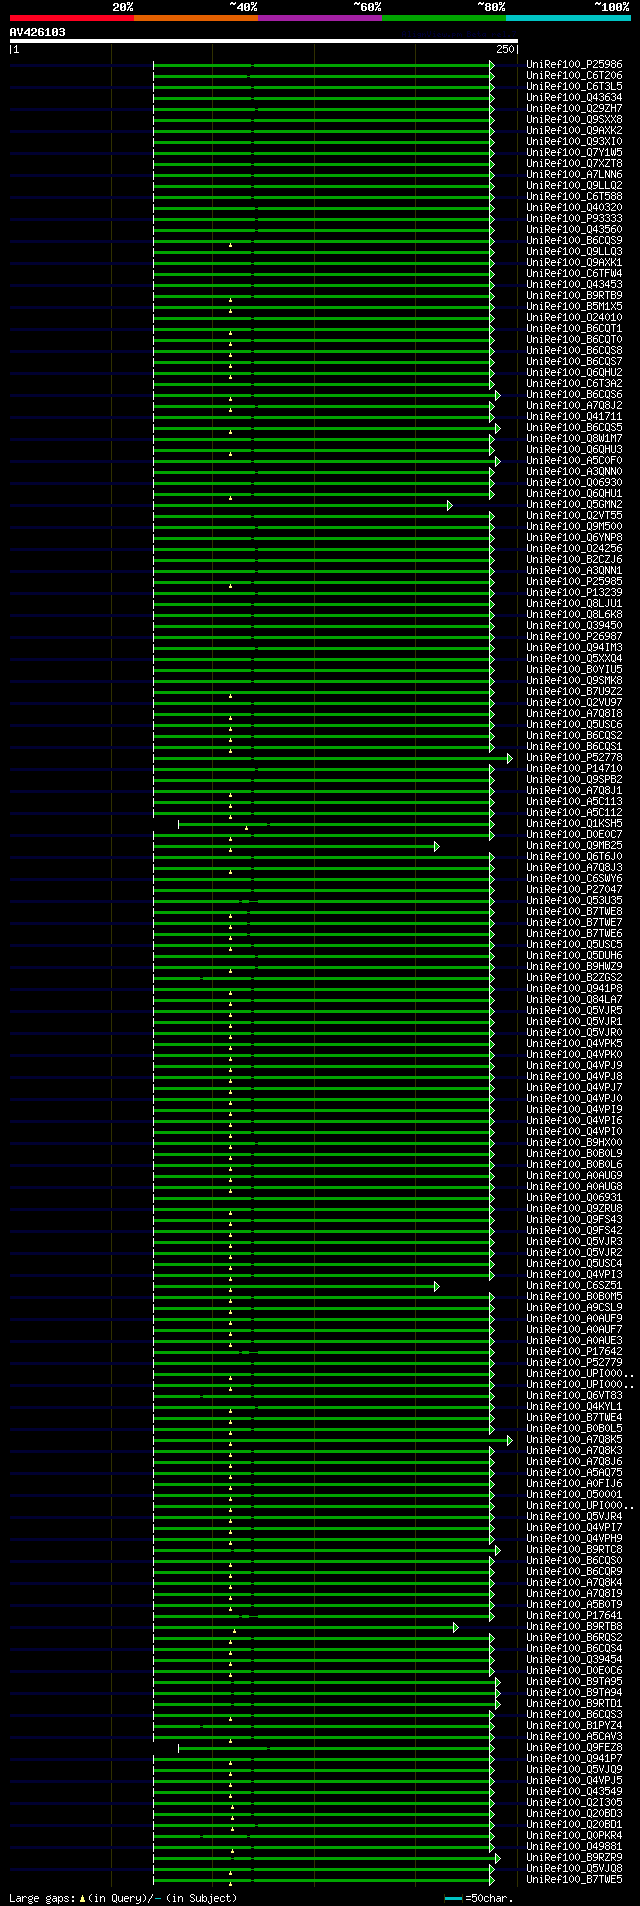Image resolution: width=640 pixels, height=1906 pixels.
Task: Open hit UniRef100_Q43634
Action: point(574,98)
